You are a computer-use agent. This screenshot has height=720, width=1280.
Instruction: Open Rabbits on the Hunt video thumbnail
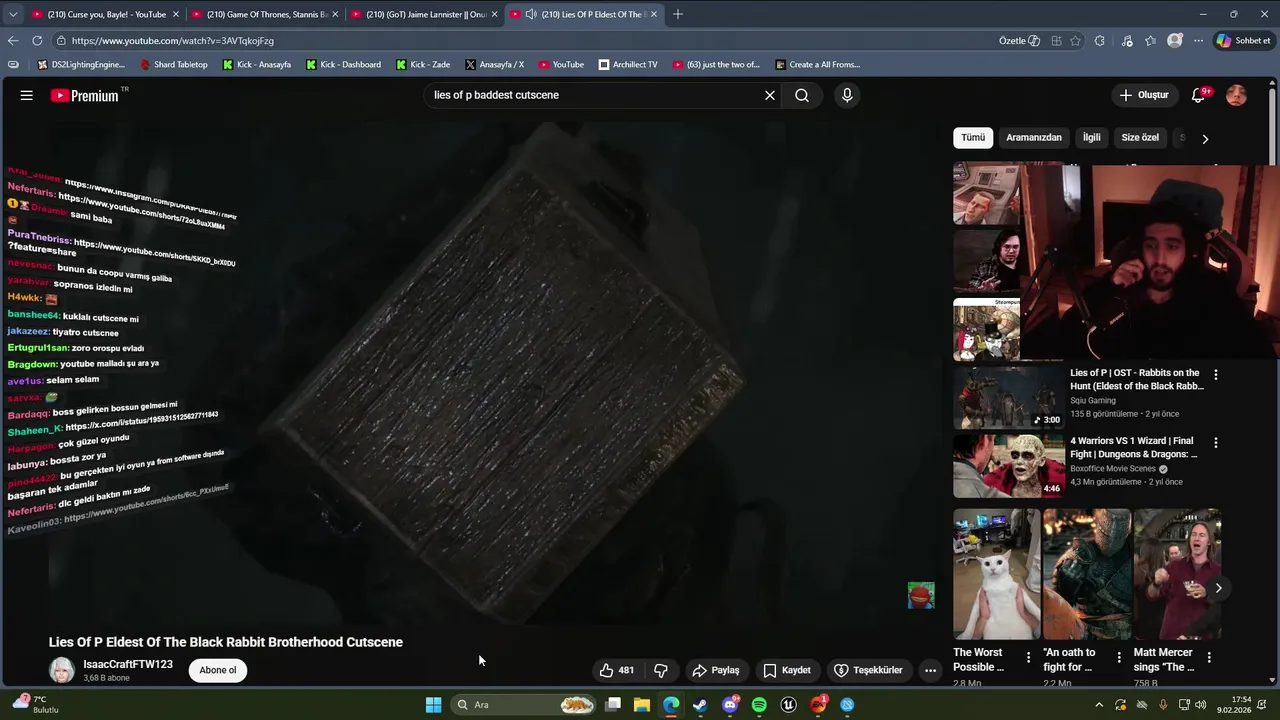[x=1008, y=398]
